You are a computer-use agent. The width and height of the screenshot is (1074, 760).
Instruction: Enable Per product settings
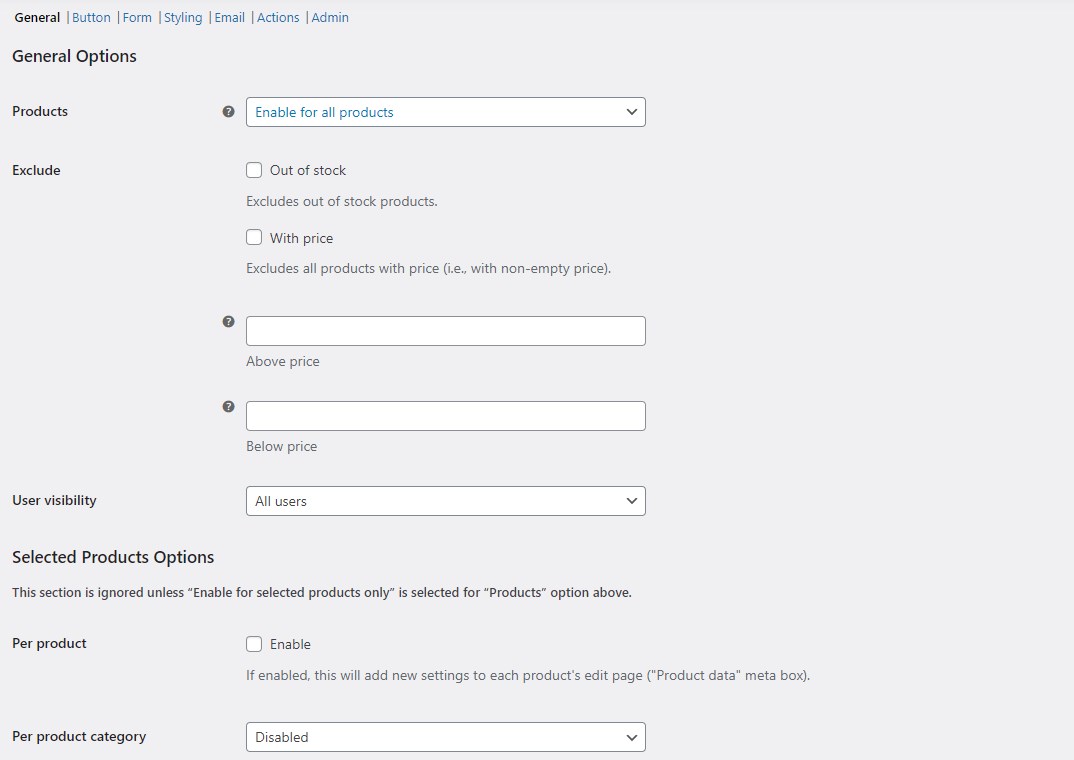point(254,644)
